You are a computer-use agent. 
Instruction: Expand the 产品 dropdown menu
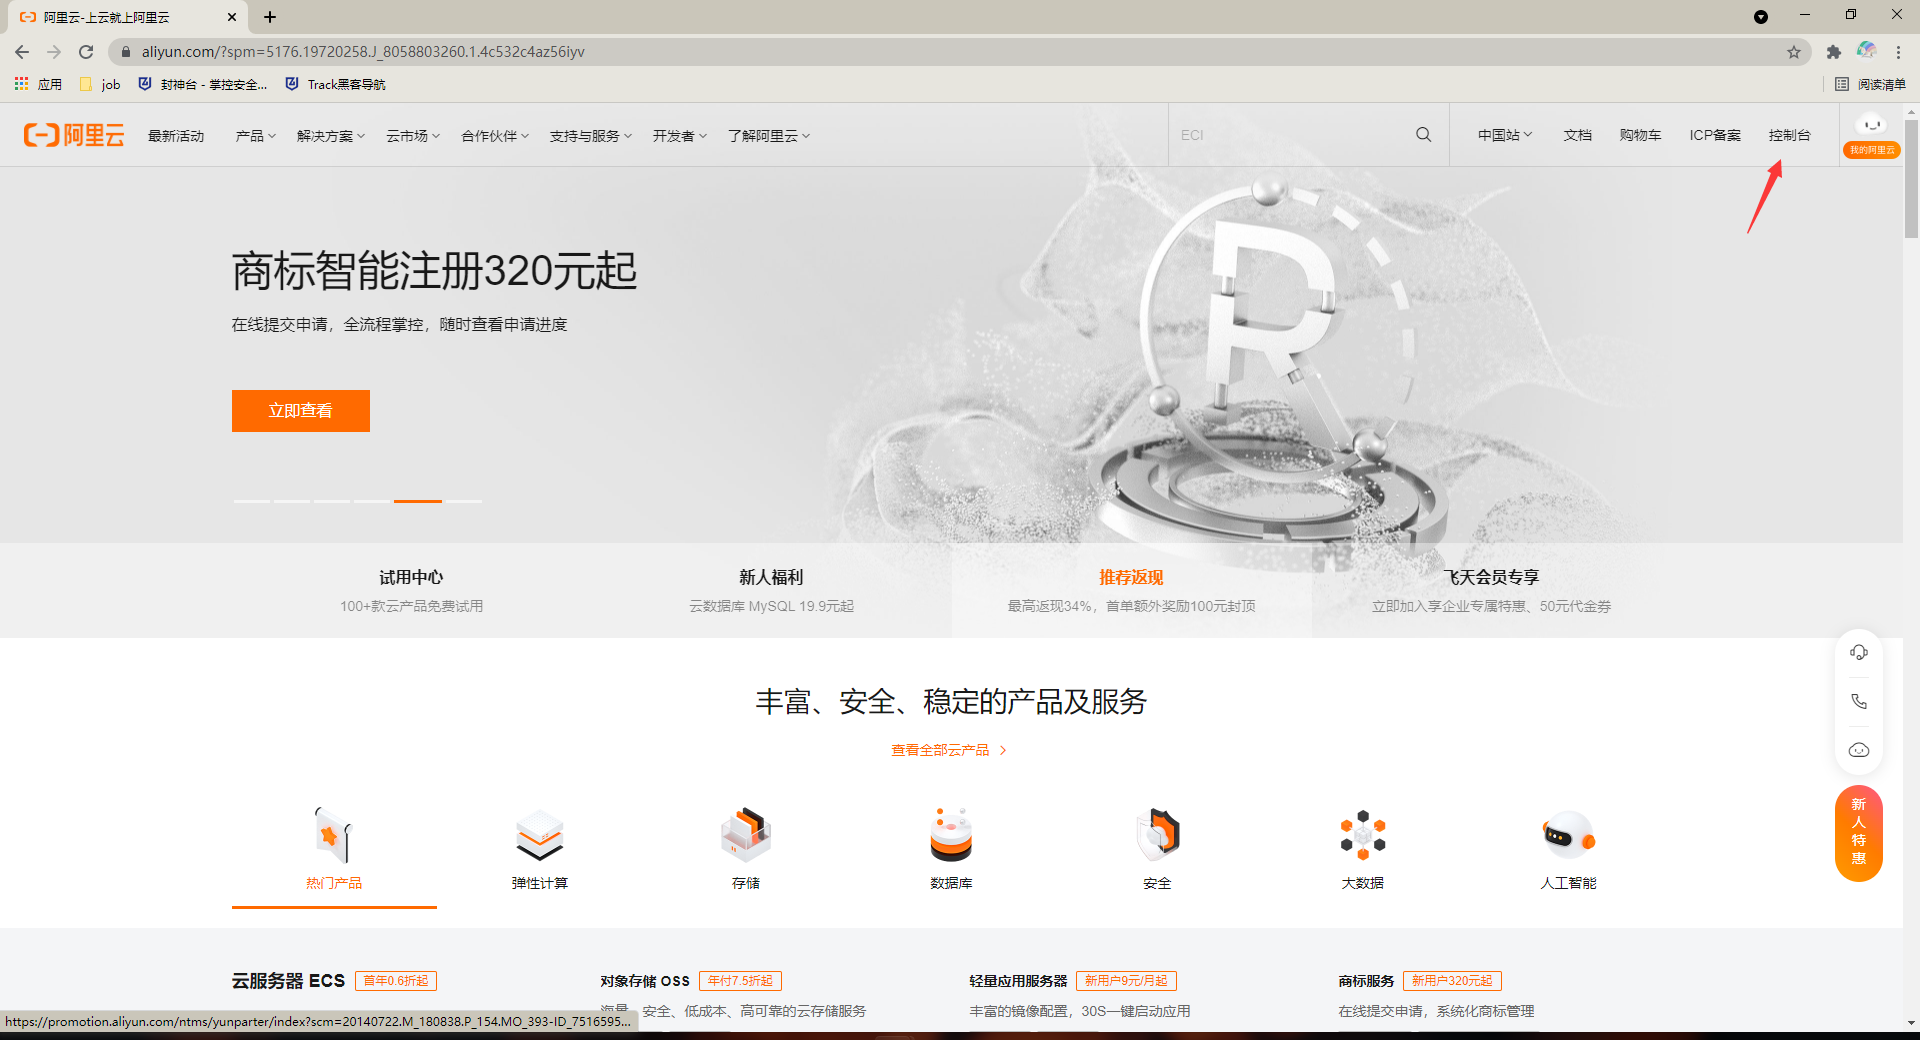[x=256, y=136]
